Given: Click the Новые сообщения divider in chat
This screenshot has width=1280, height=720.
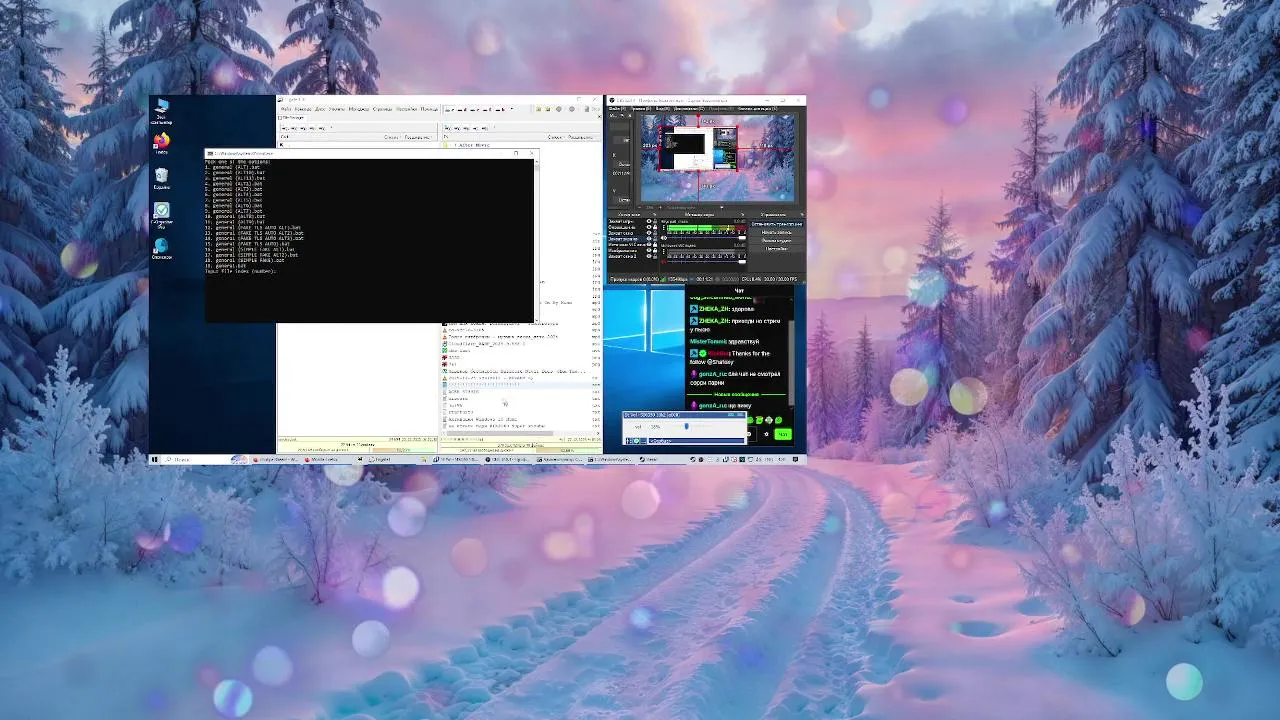Looking at the screenshot, I should [737, 394].
